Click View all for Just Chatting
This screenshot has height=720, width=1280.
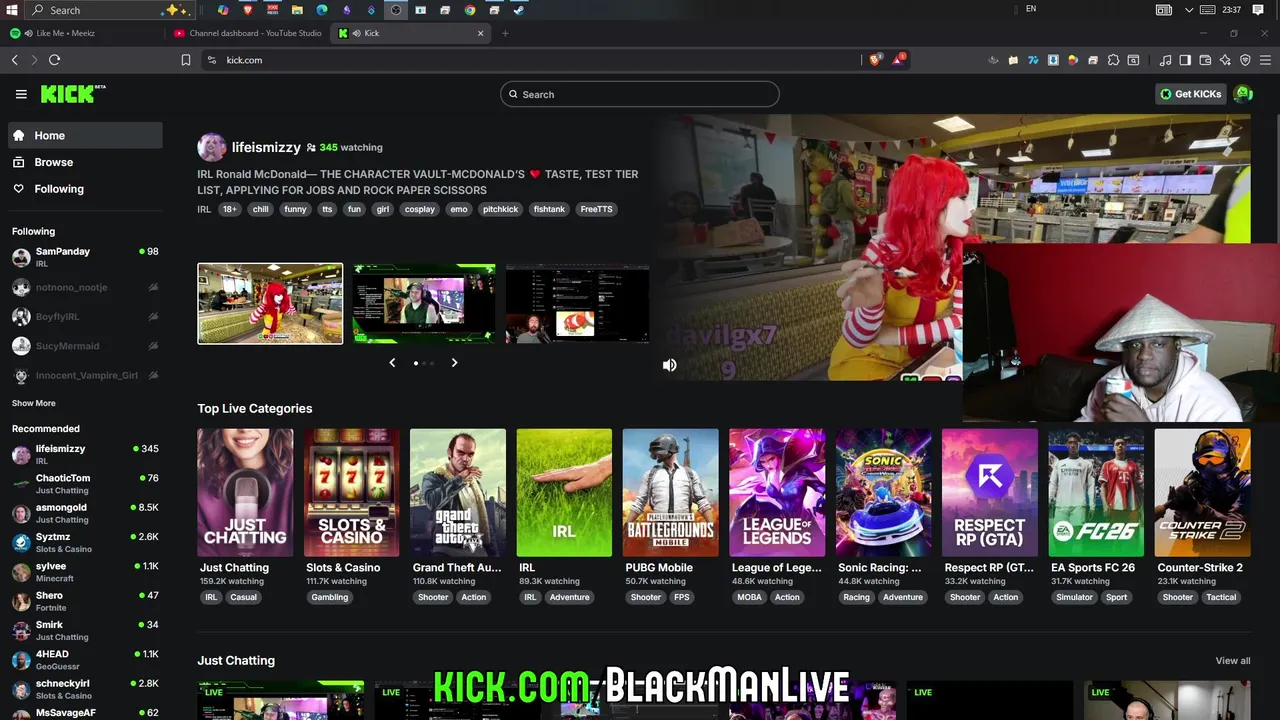tap(1232, 661)
